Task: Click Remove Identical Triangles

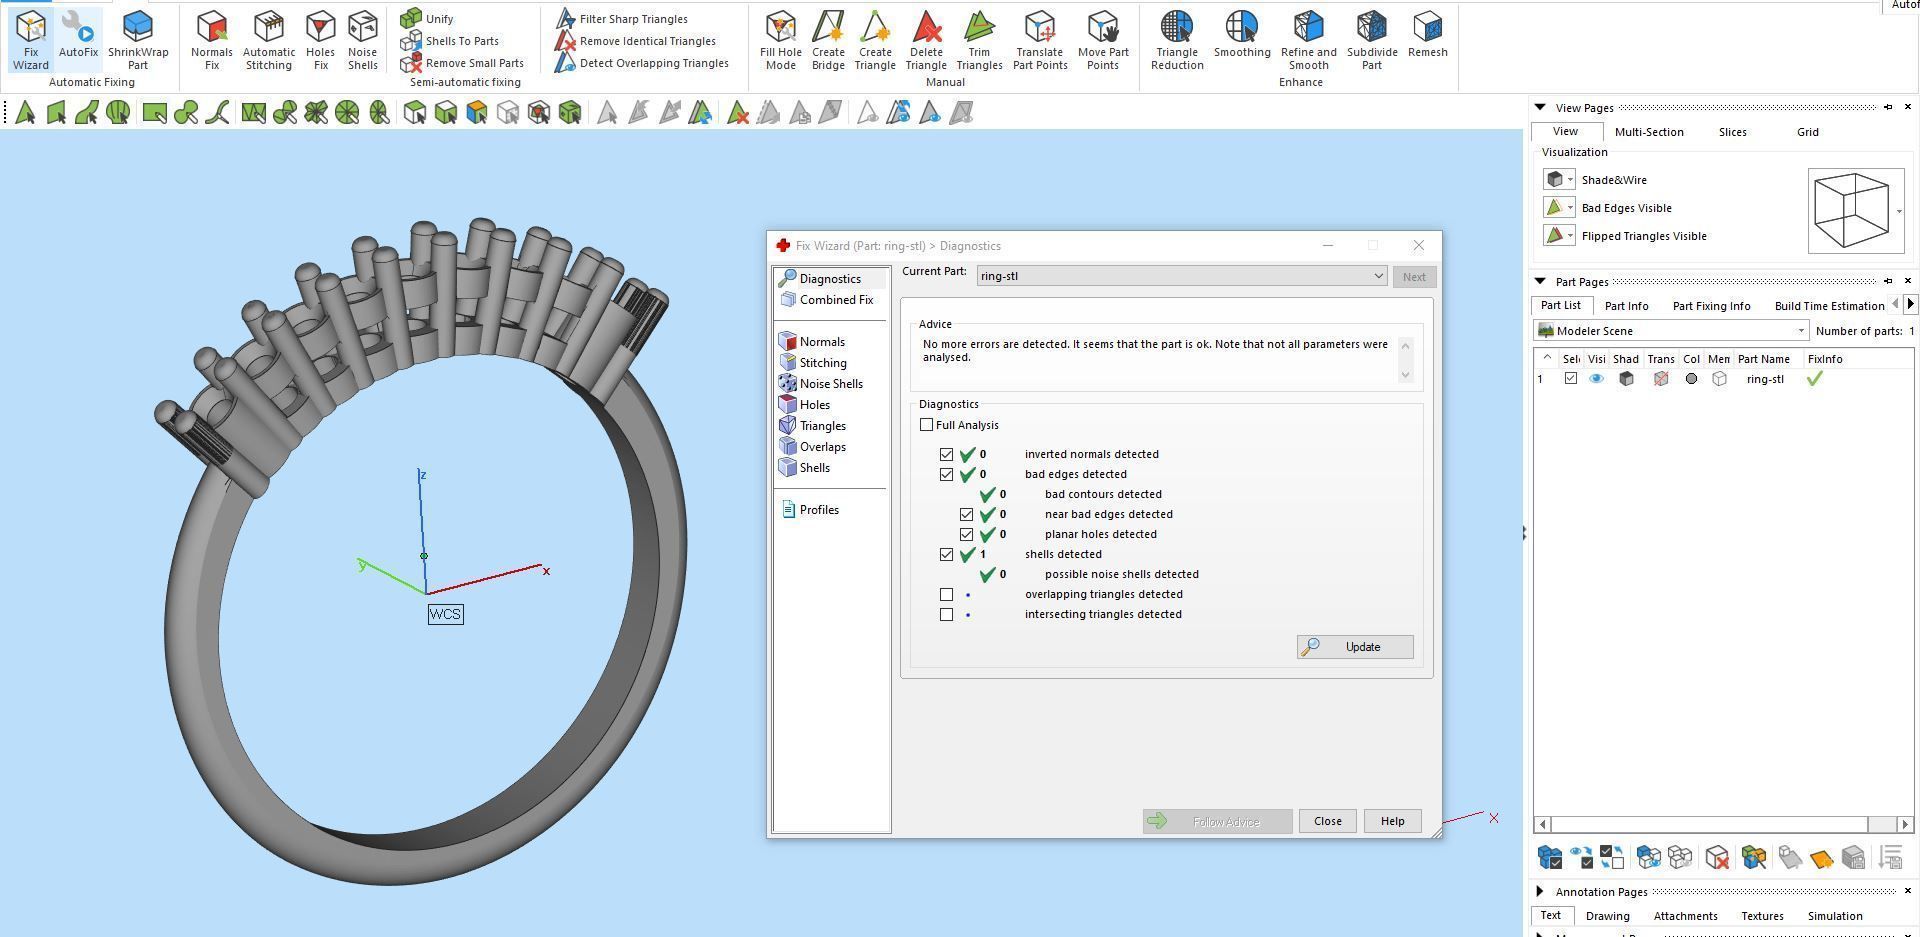Action: (636, 41)
